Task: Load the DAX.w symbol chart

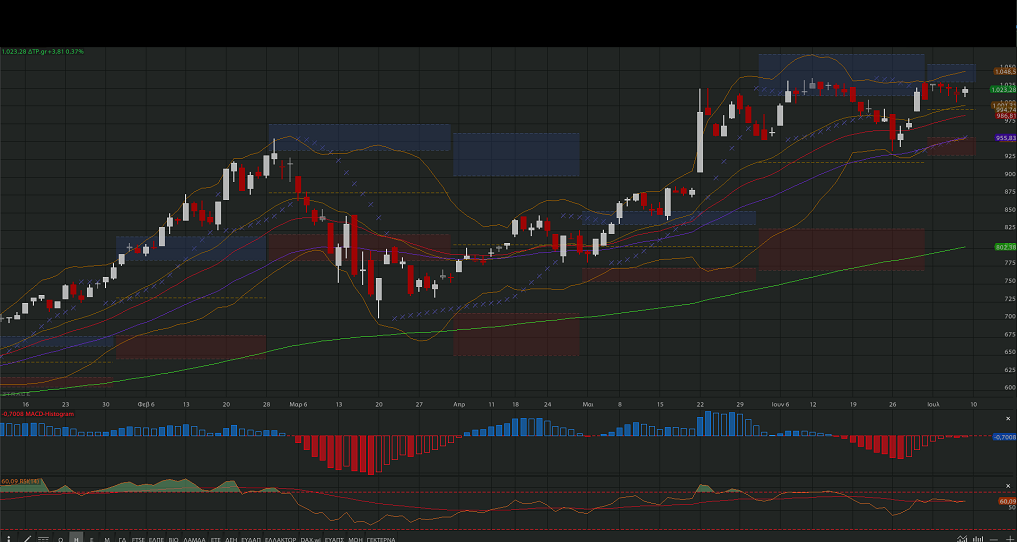Action: [x=311, y=539]
